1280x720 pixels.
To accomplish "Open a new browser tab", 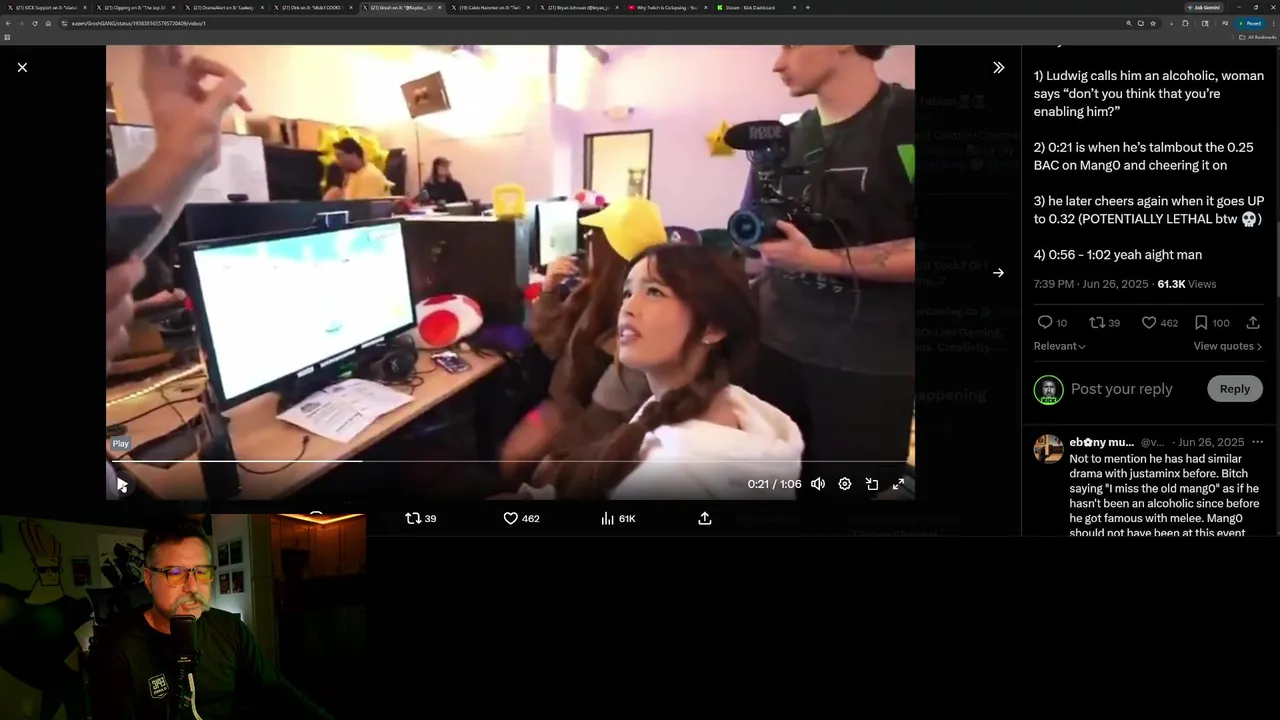I will (x=808, y=7).
